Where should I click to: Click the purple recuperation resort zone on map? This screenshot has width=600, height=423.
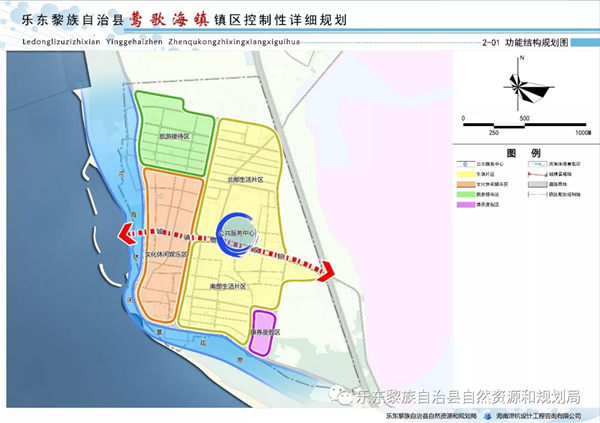[262, 333]
